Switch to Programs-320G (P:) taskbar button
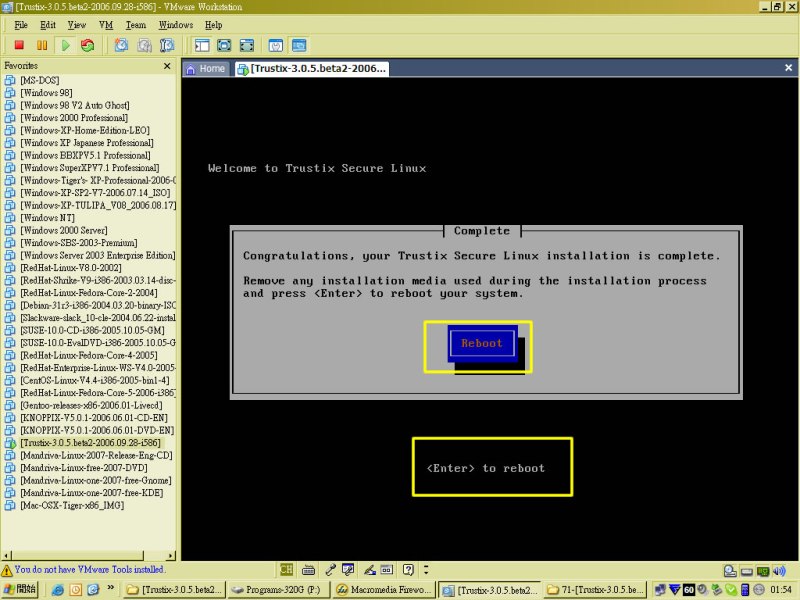The width and height of the screenshot is (800, 600). pos(279,590)
